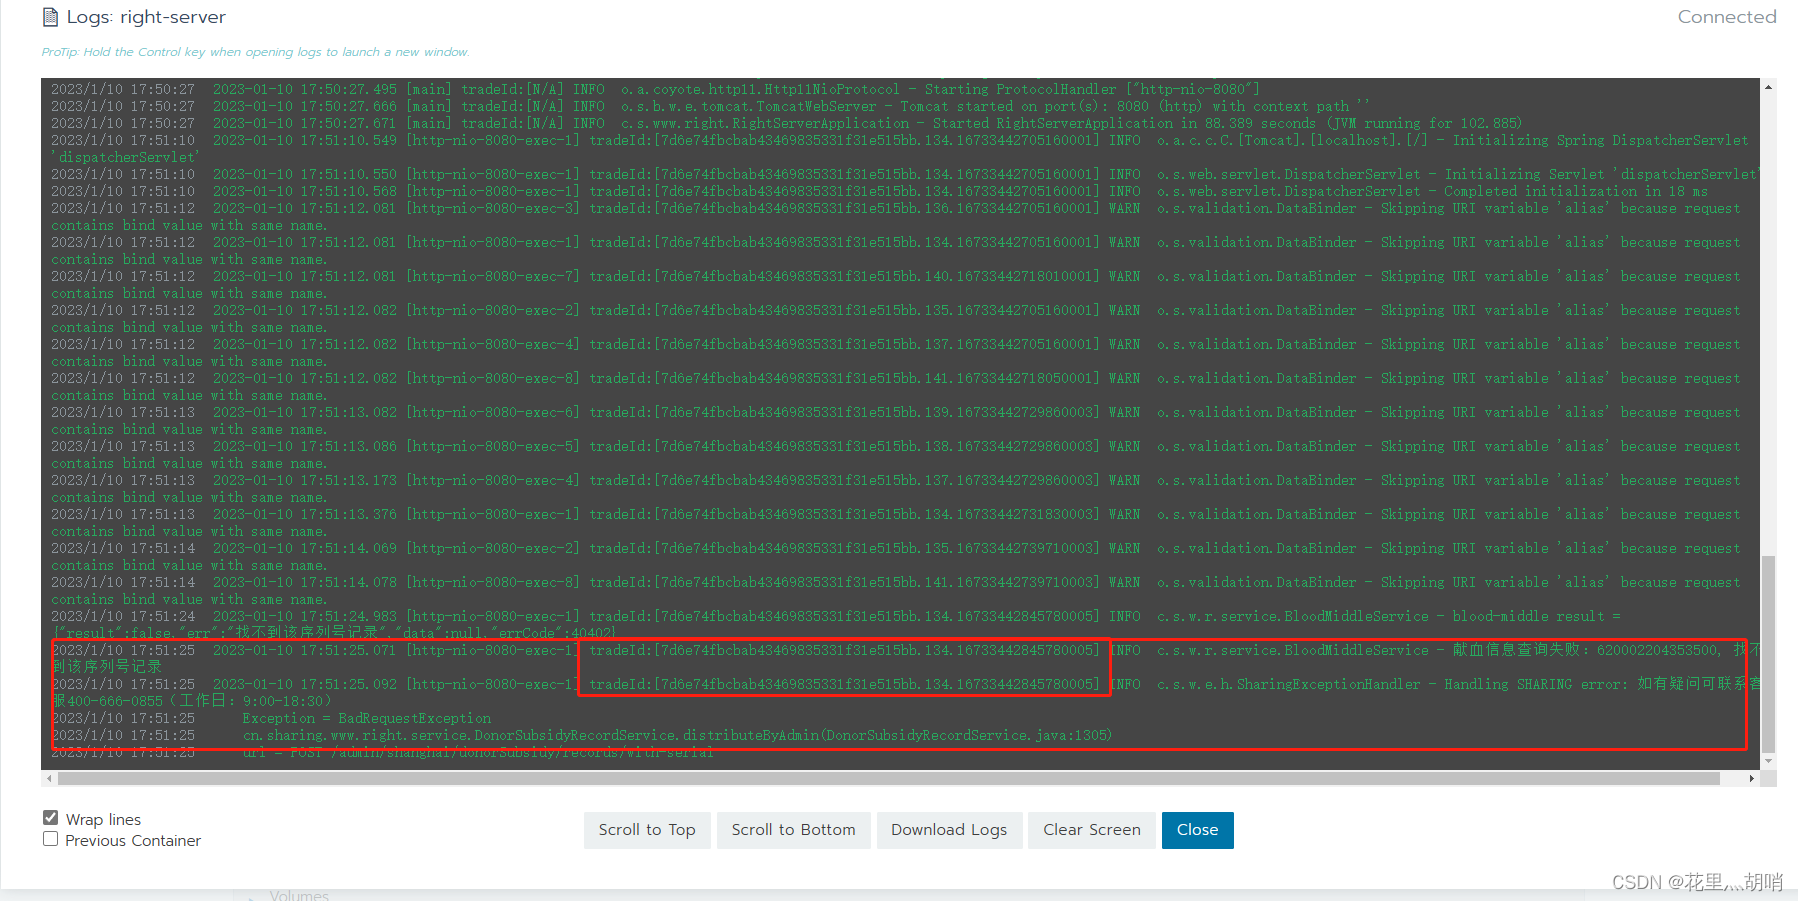The image size is (1798, 901).
Task: Click the 'Logs: right-server' title text
Action: (x=146, y=17)
